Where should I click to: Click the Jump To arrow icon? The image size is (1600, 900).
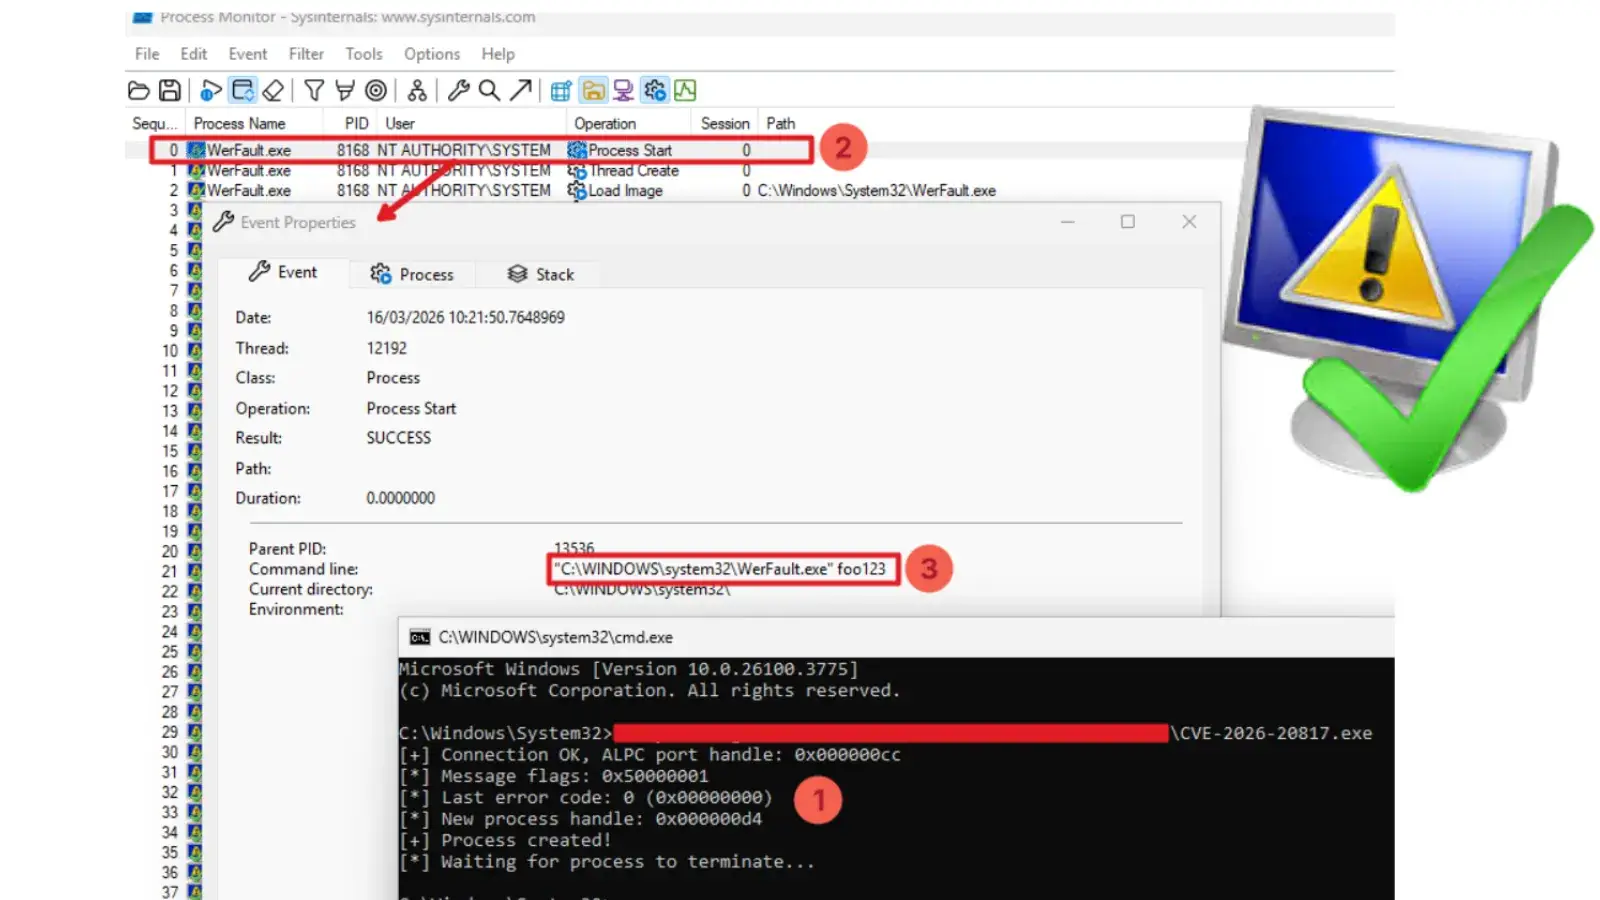(520, 91)
